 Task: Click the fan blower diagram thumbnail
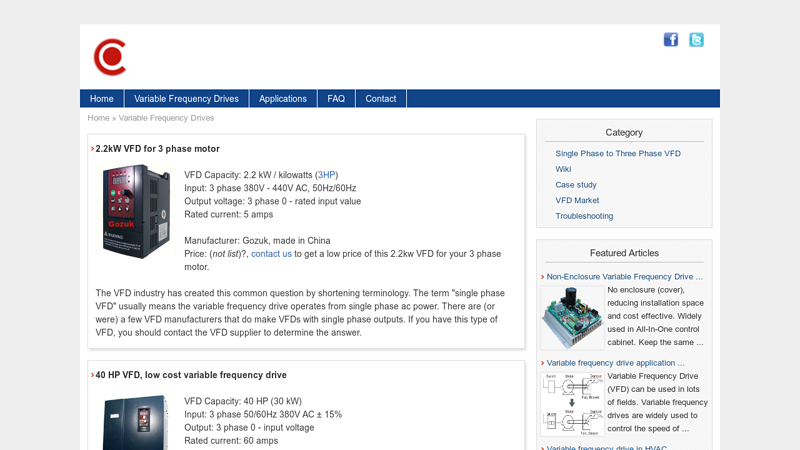coord(572,404)
